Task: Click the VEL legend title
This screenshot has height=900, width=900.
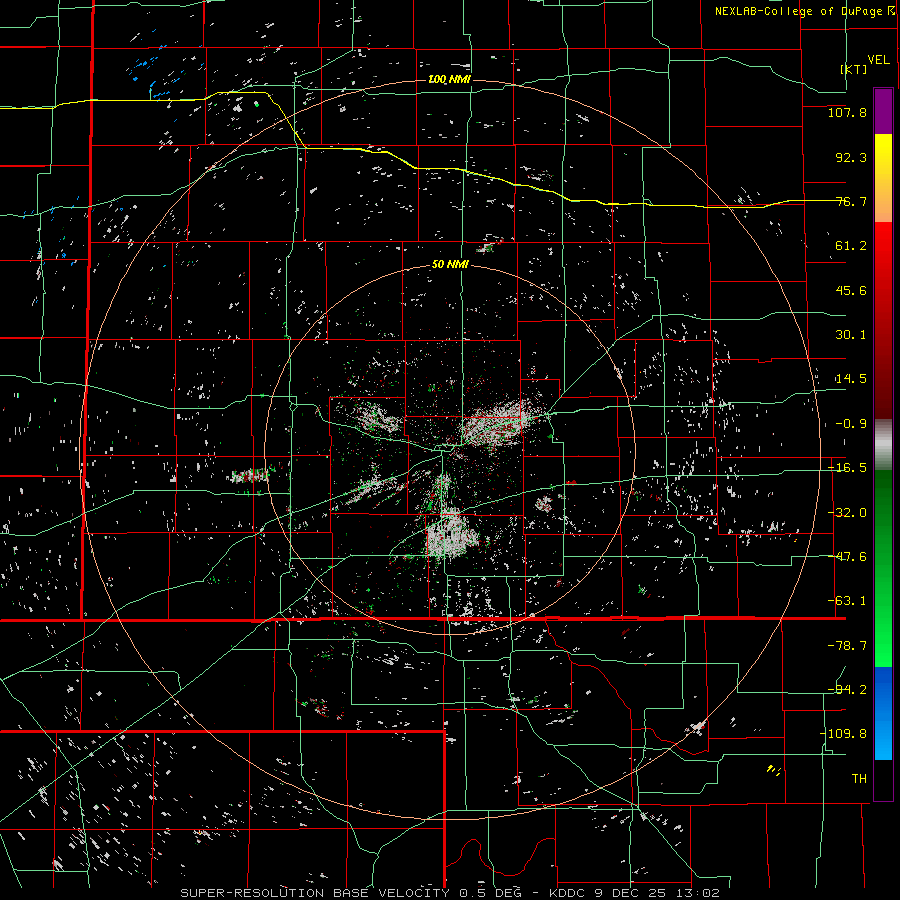Action: coord(878,60)
